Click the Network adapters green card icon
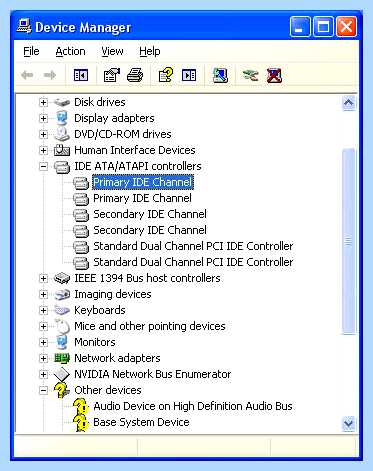The width and height of the screenshot is (373, 471). pyautogui.click(x=62, y=358)
